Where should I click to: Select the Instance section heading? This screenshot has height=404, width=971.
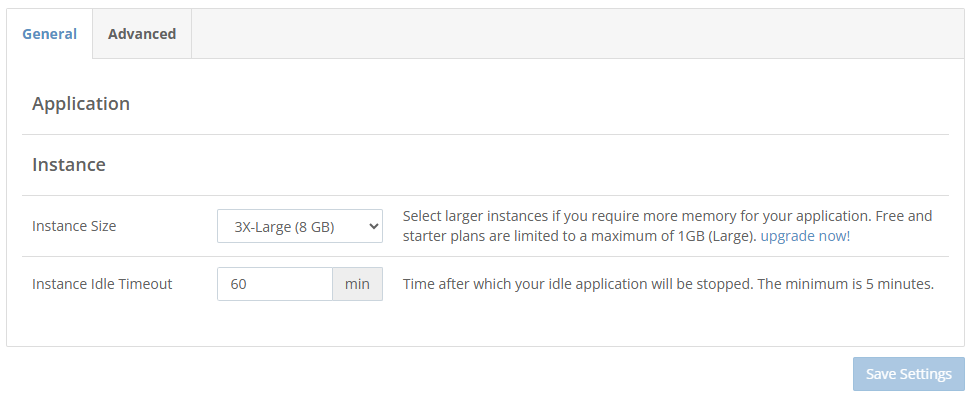[x=69, y=165]
